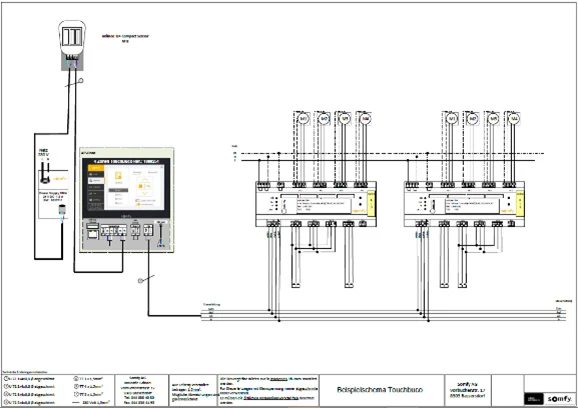This screenshot has height=408, width=578.
Task: Click the thermometer symbol on left motor controller
Action: pyautogui.click(x=284, y=206)
